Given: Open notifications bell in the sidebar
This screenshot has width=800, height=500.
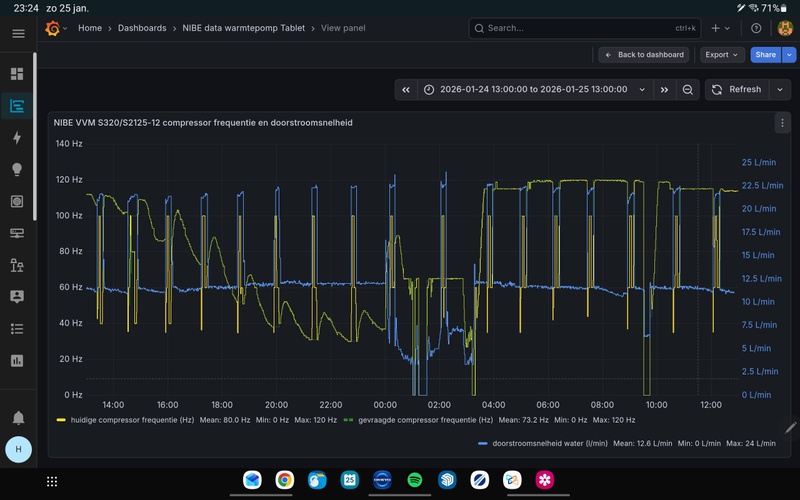Looking at the screenshot, I should [18, 418].
